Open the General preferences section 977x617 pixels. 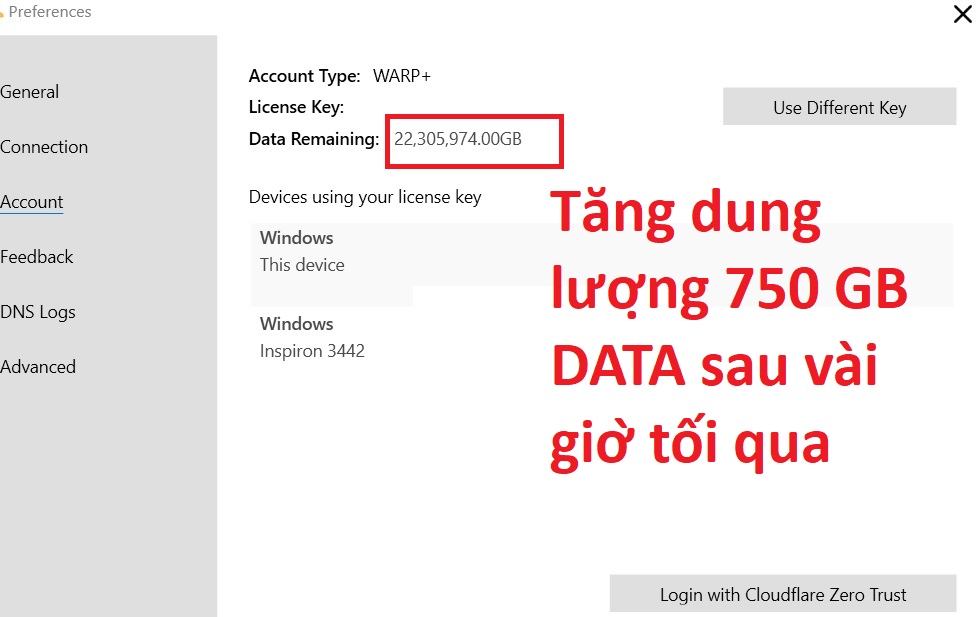(x=29, y=92)
